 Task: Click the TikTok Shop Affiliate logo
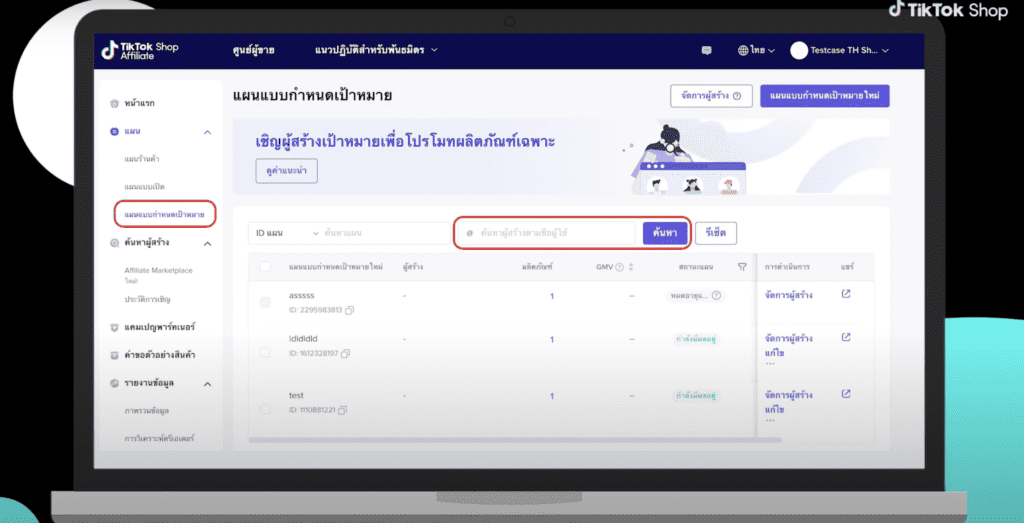pos(140,50)
